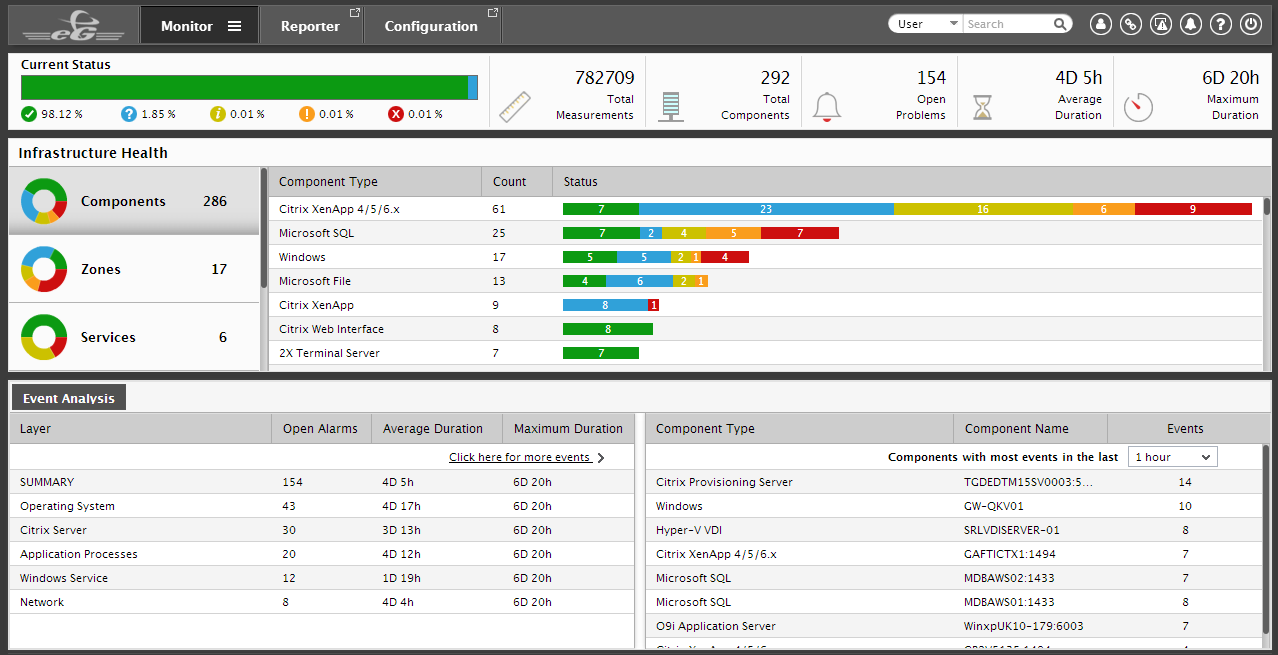
Task: Select the Event Analysis tab
Action: [x=69, y=398]
